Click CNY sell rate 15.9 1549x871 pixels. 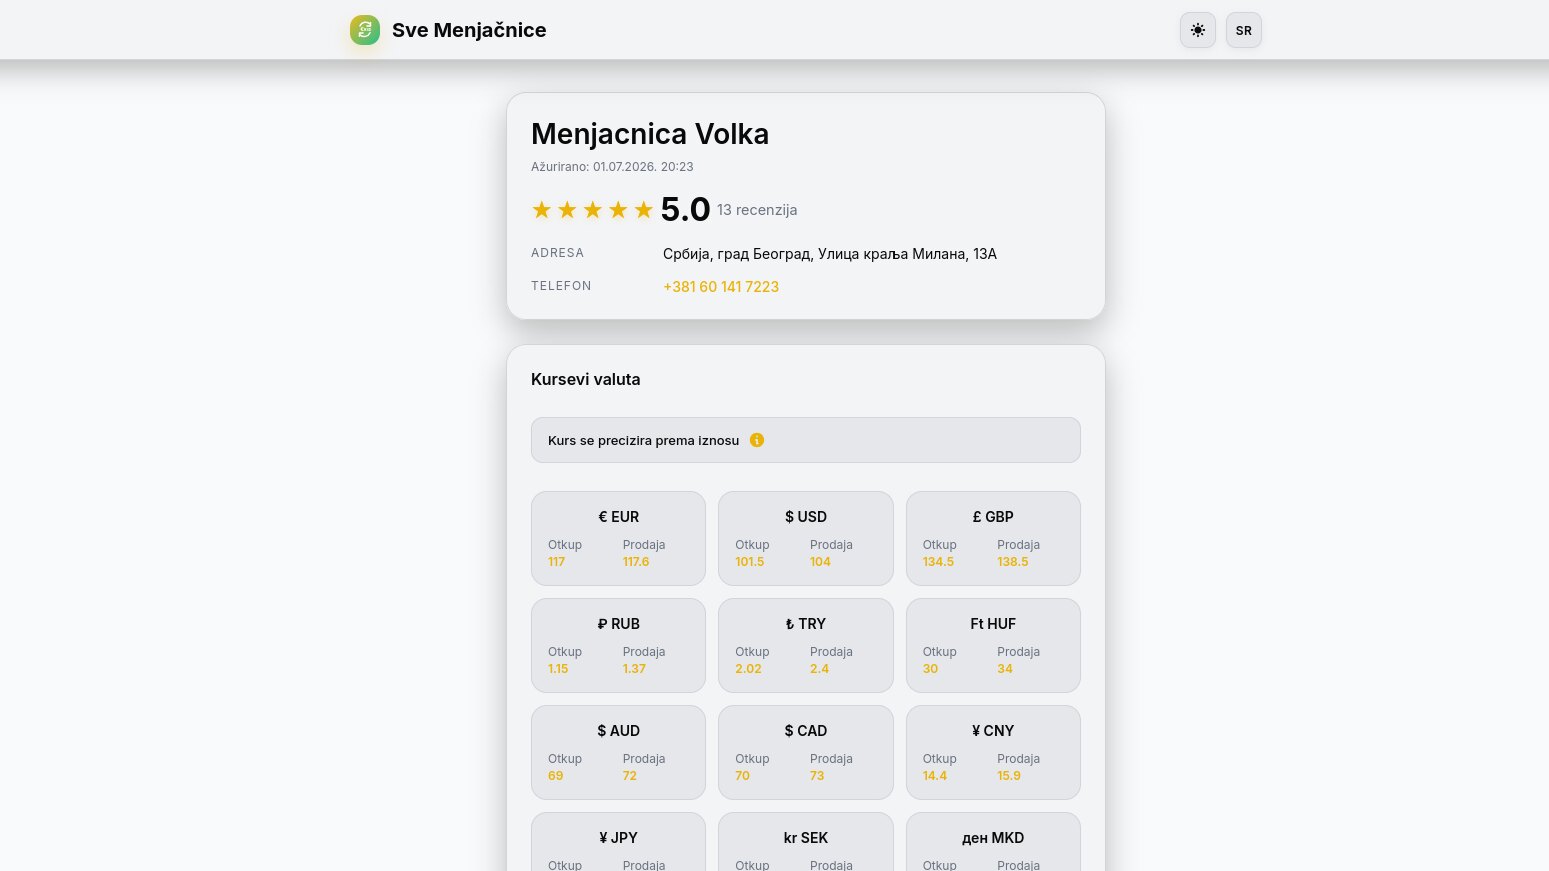pyautogui.click(x=1009, y=776)
